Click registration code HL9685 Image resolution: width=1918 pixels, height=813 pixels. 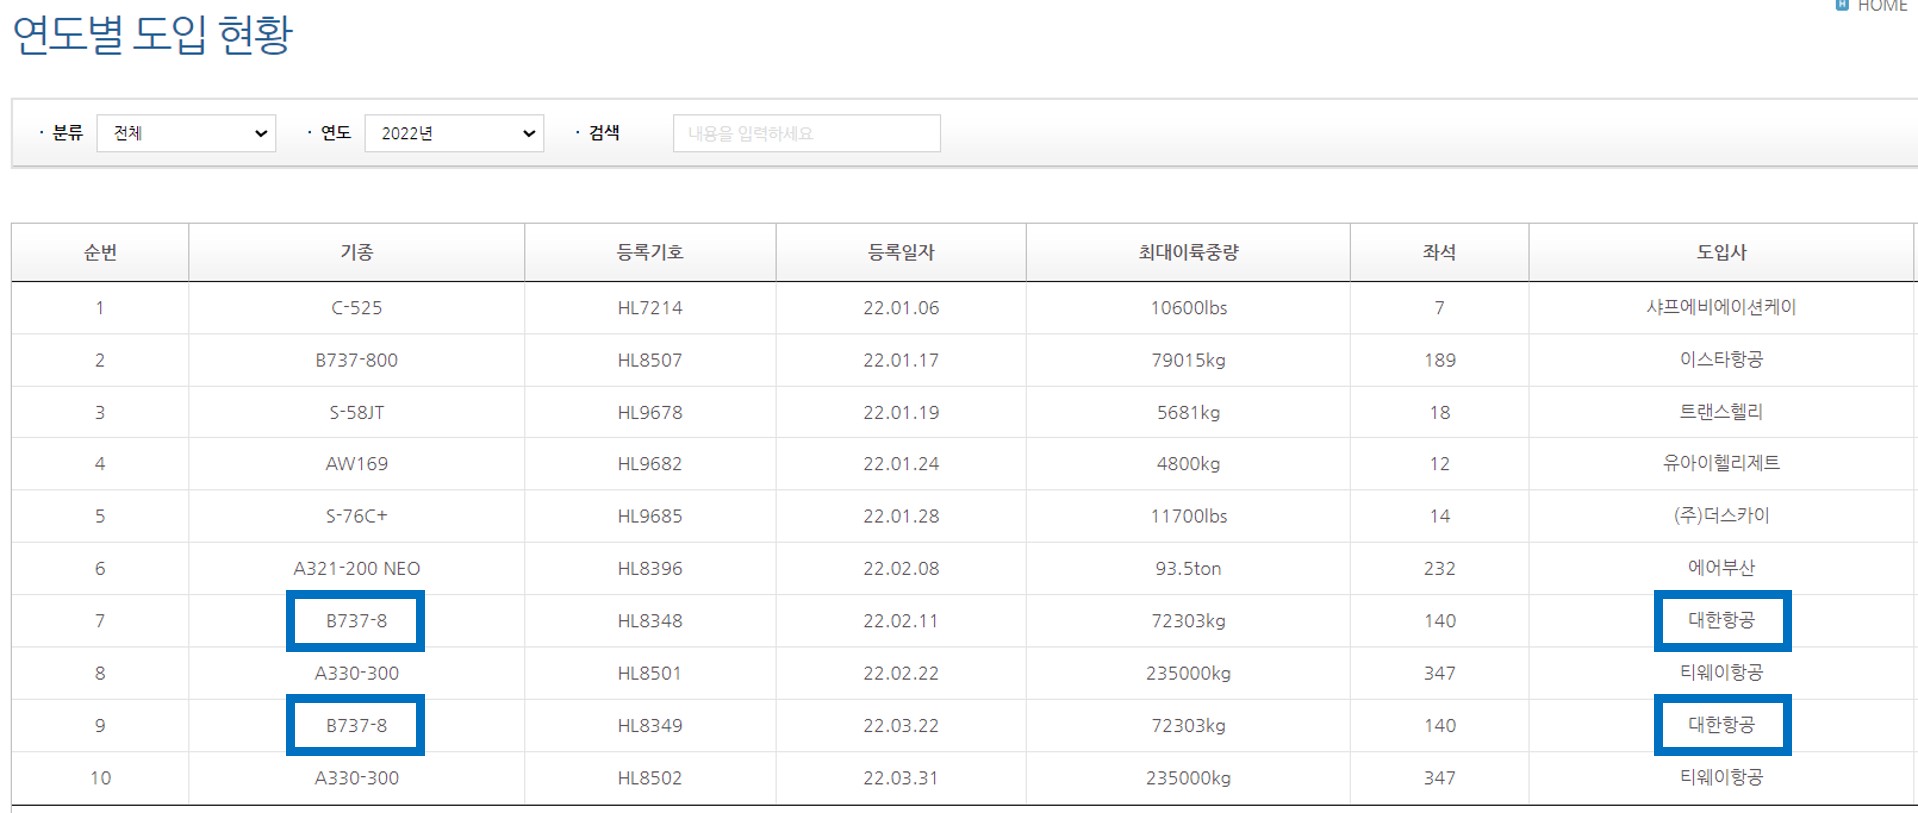[650, 516]
